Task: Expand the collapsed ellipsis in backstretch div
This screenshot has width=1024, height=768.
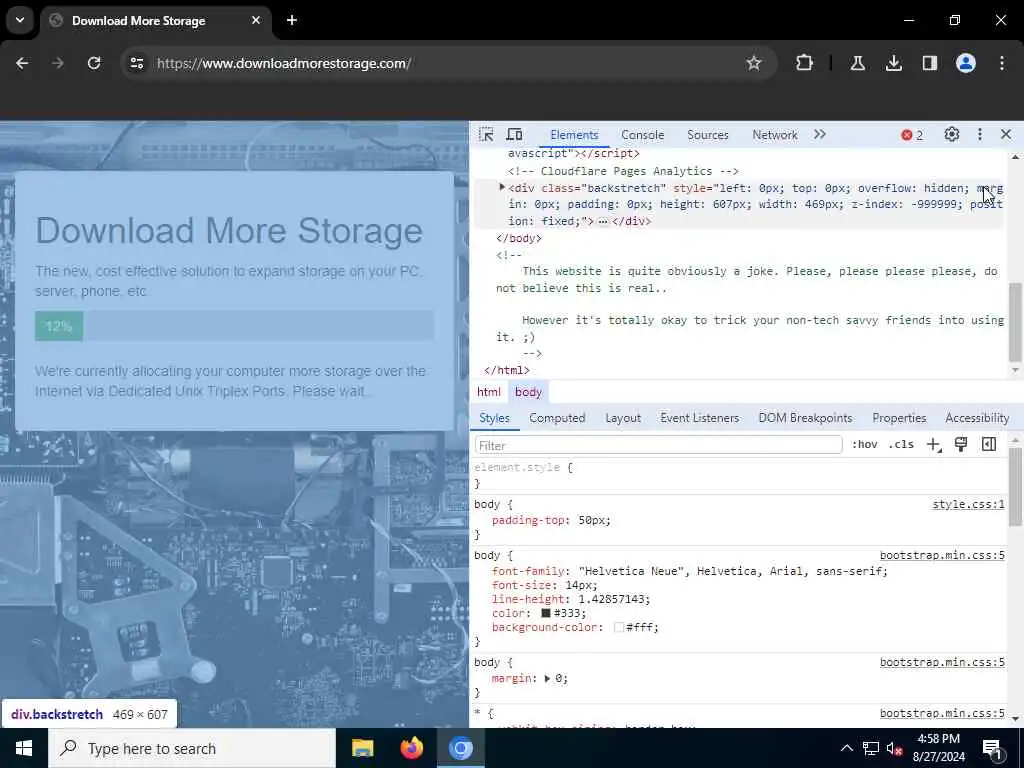Action: [603, 221]
